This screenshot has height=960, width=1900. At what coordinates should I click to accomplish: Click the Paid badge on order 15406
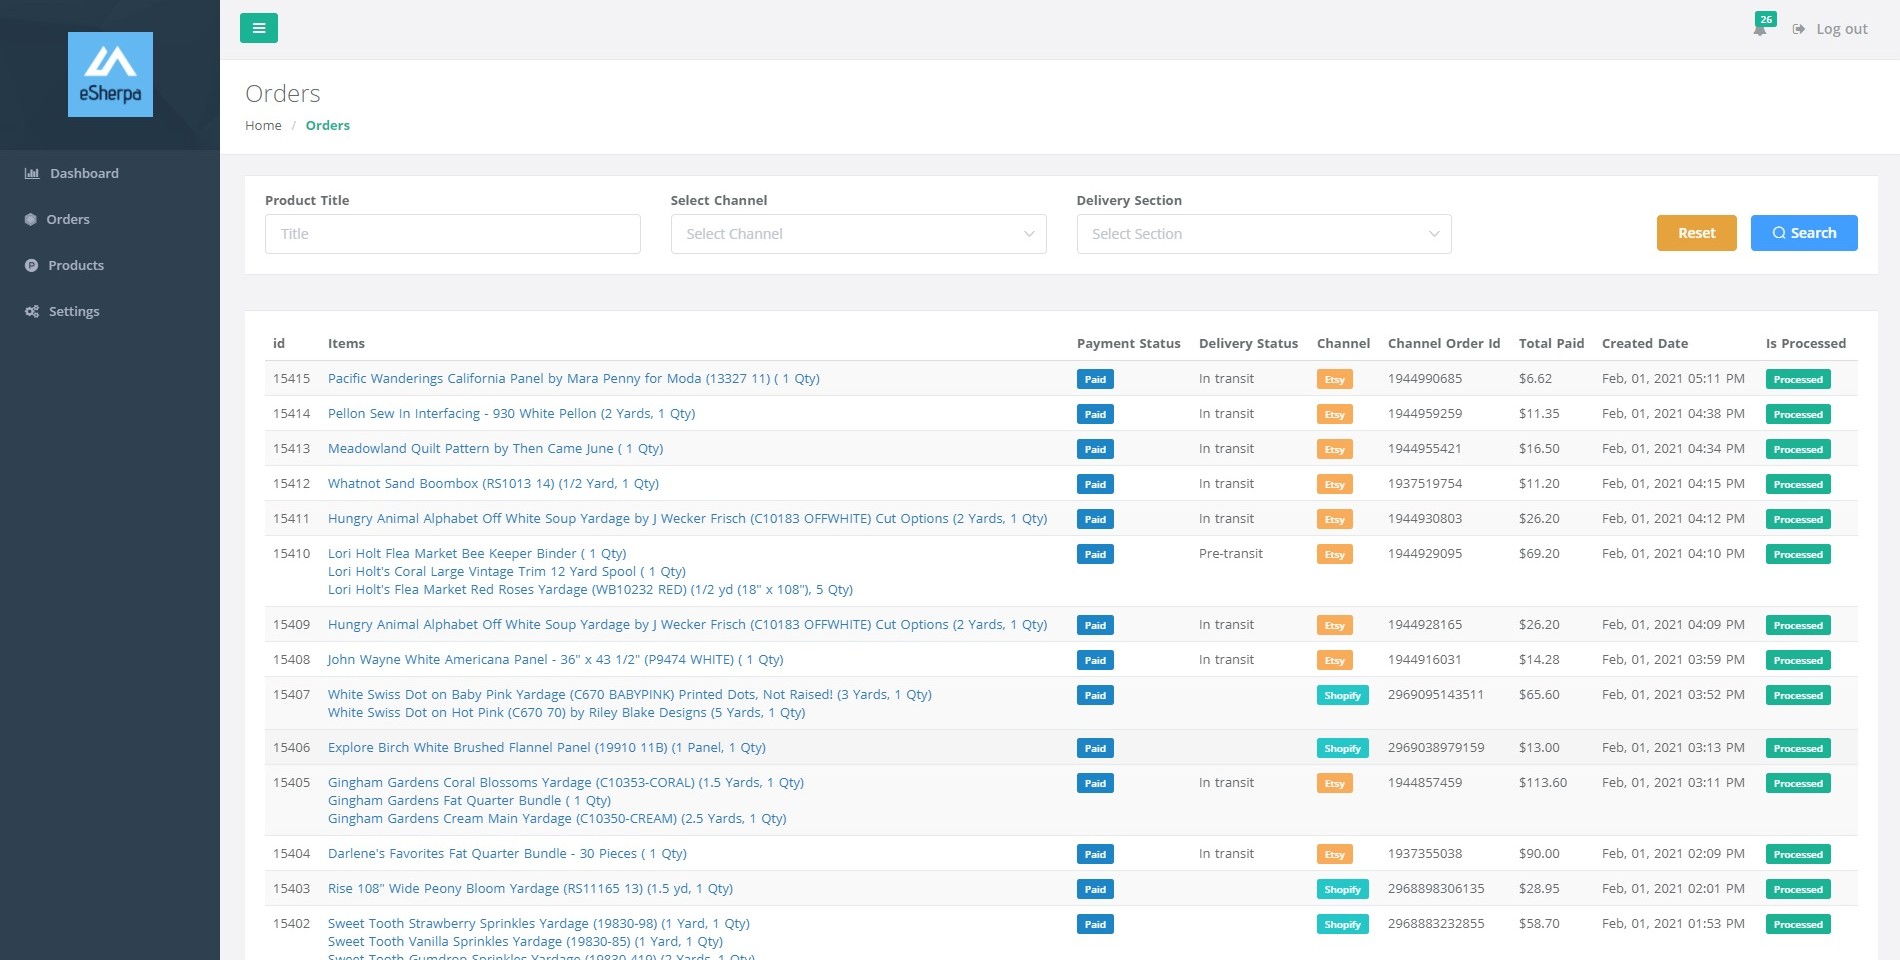pyautogui.click(x=1095, y=748)
